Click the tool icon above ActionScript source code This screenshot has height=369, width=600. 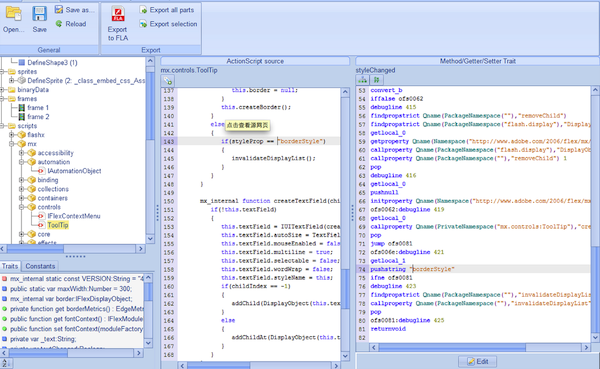point(168,80)
